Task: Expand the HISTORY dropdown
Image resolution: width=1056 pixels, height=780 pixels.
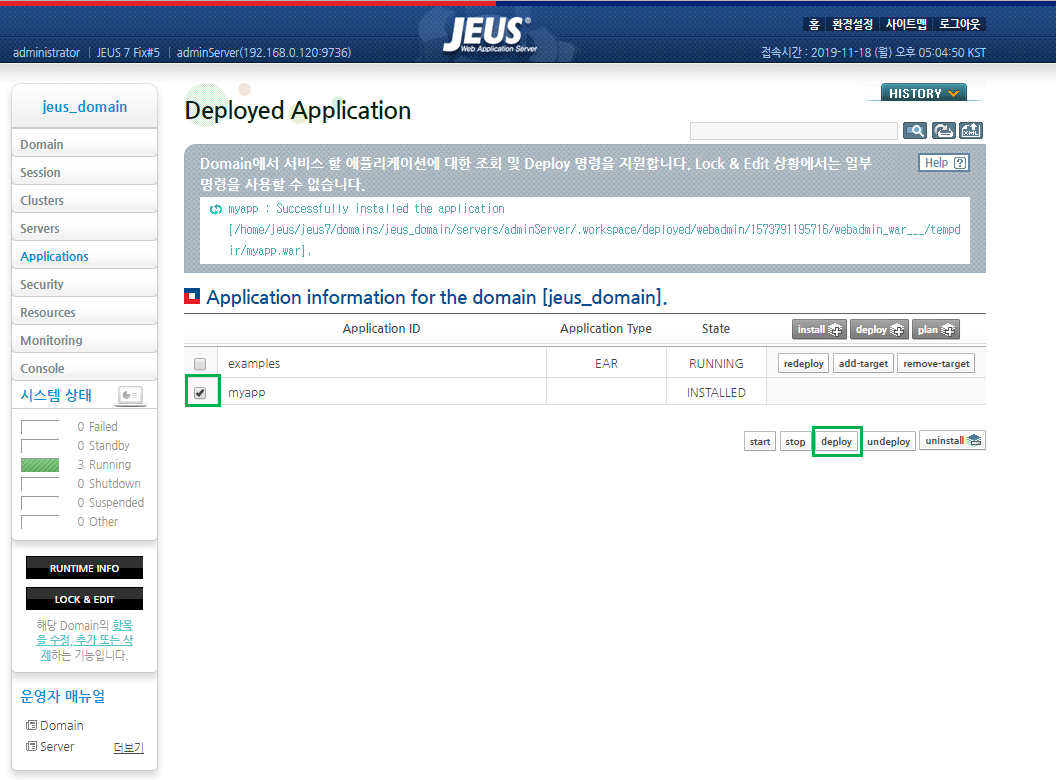Action: click(923, 93)
